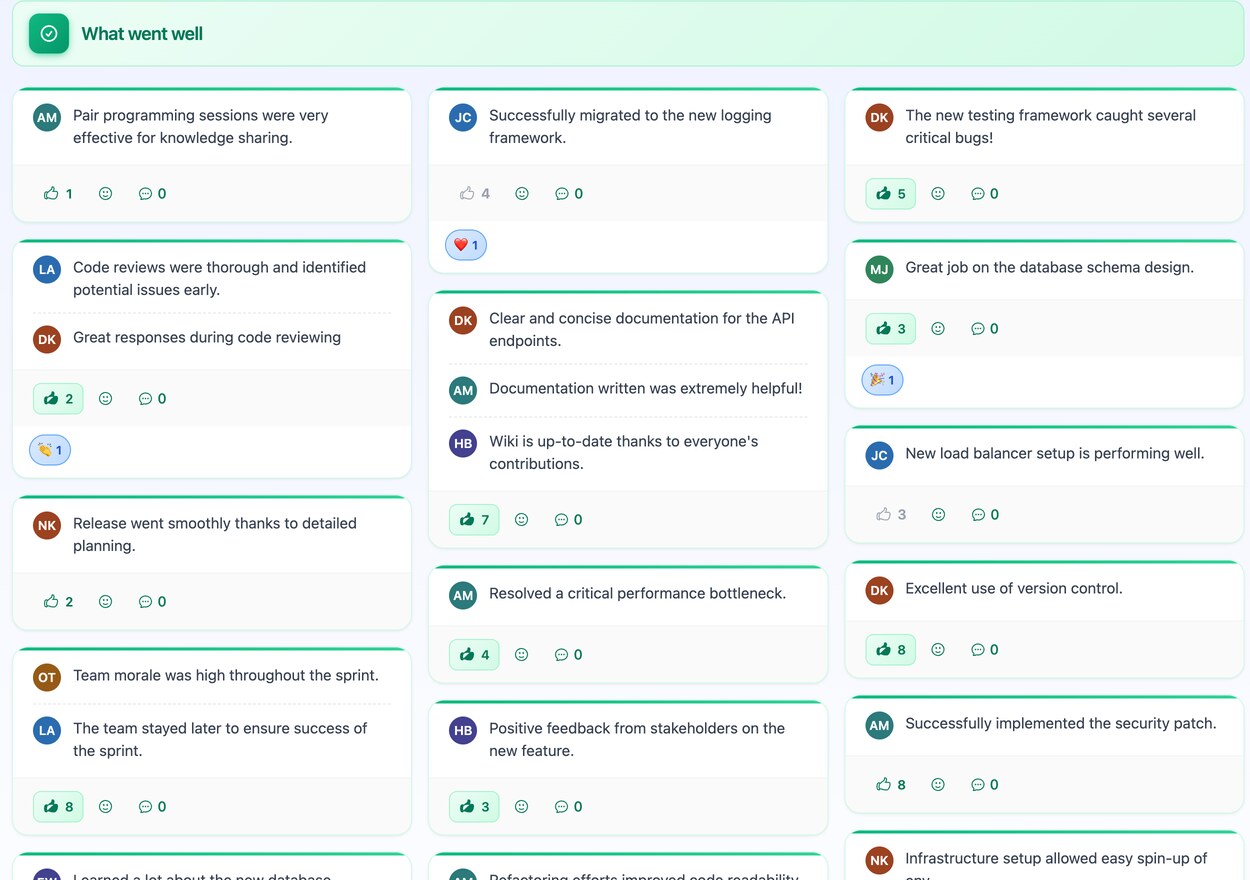1250x880 pixels.
Task: Open comments on team morale card
Action: tap(152, 807)
